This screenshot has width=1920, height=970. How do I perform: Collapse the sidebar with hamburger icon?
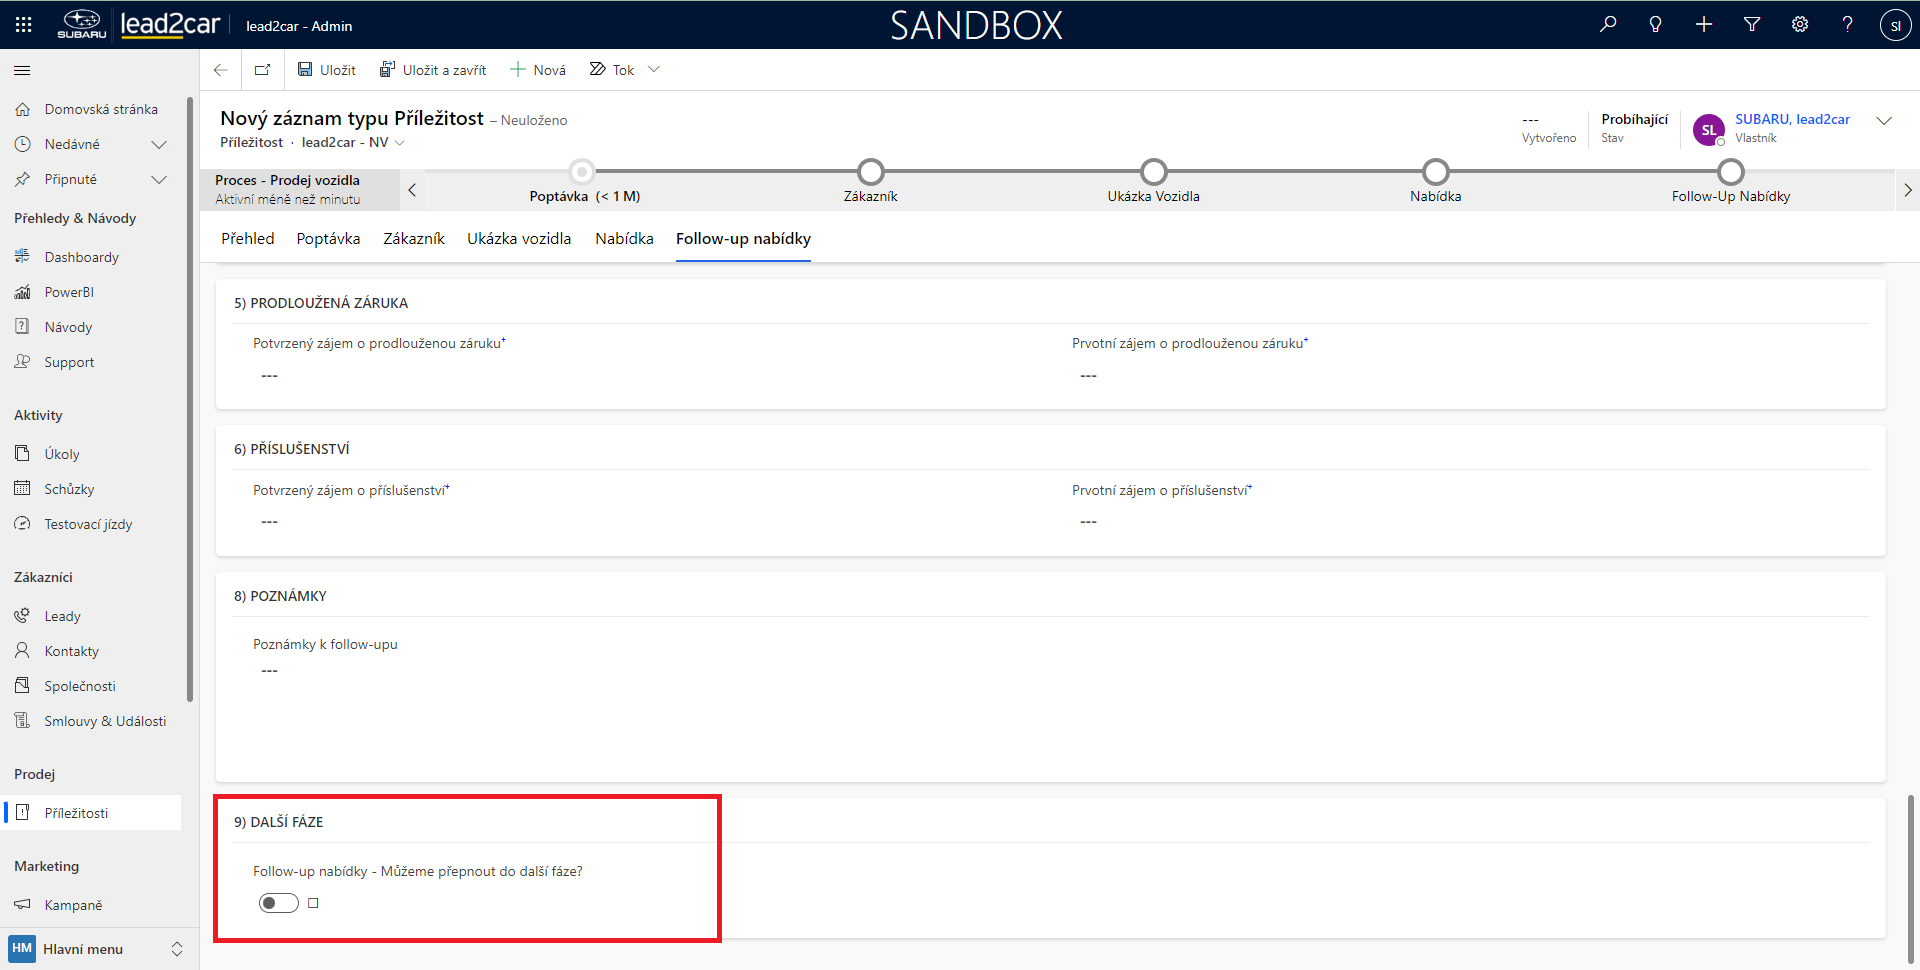(x=22, y=70)
